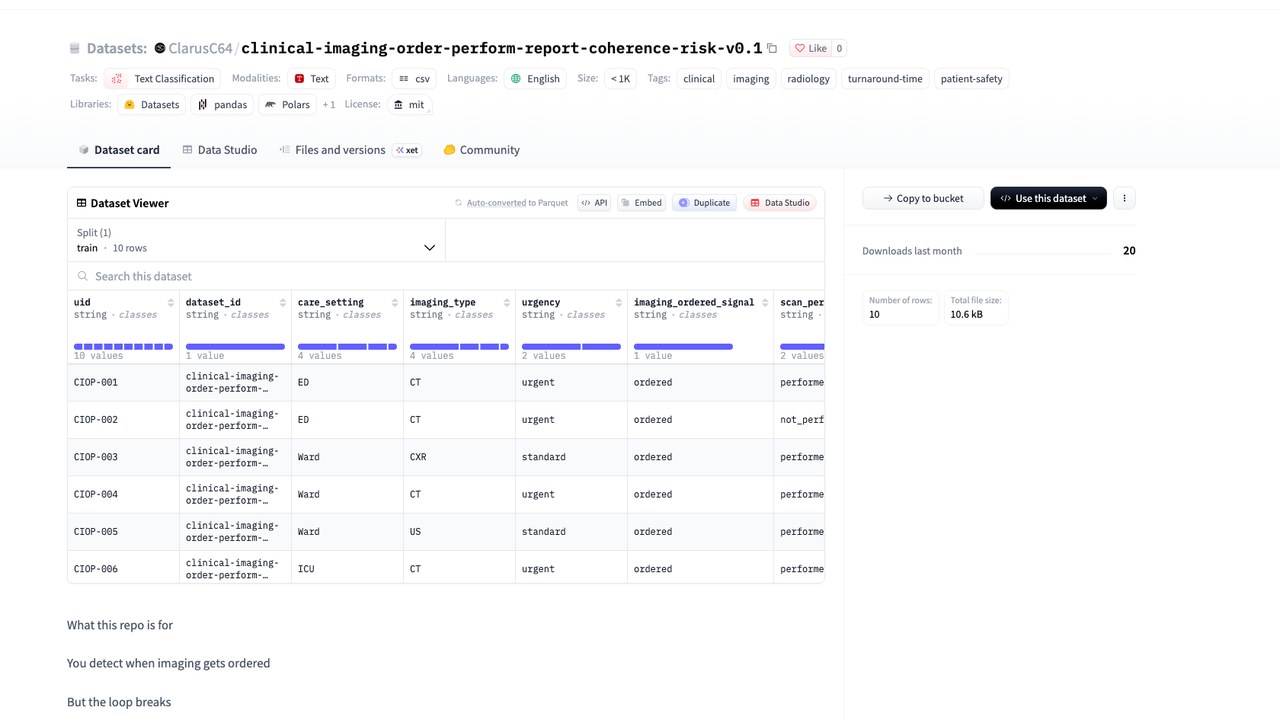1280x720 pixels.
Task: Select the radiology tag
Action: 808,78
